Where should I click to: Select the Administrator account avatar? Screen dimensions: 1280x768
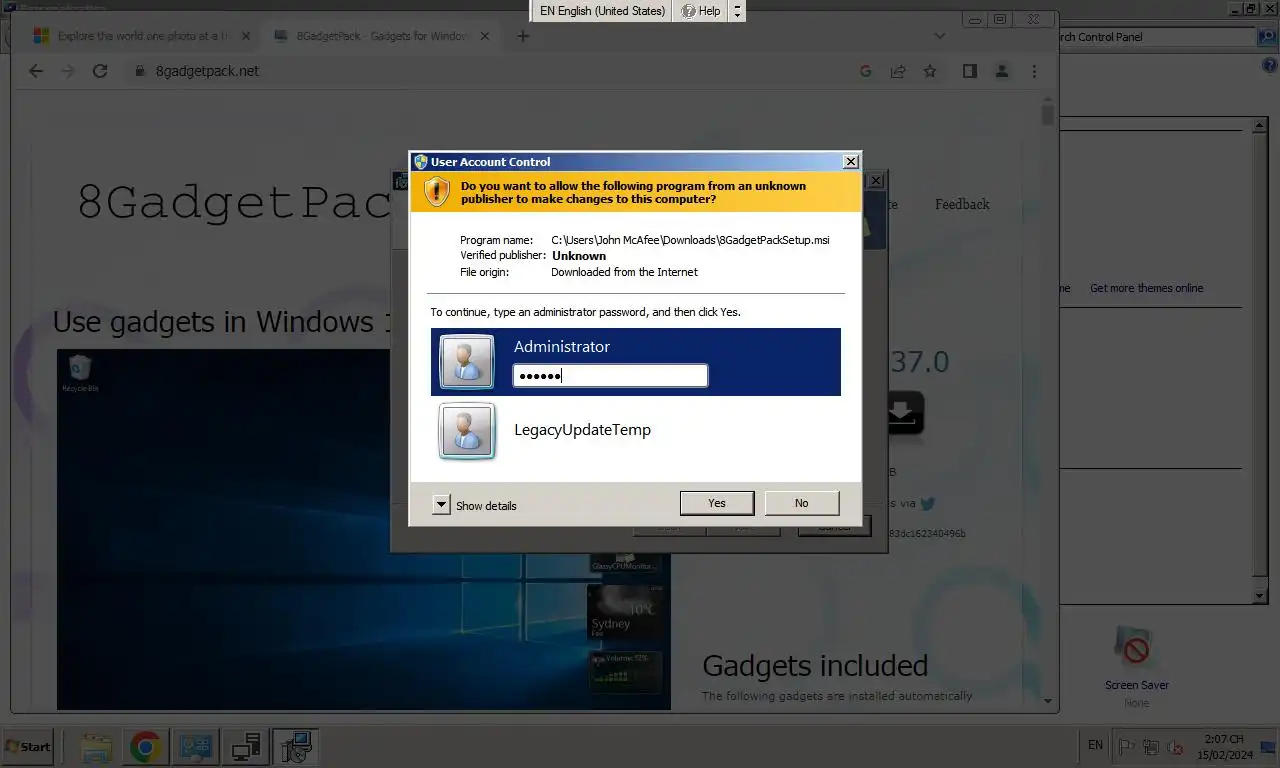click(466, 362)
